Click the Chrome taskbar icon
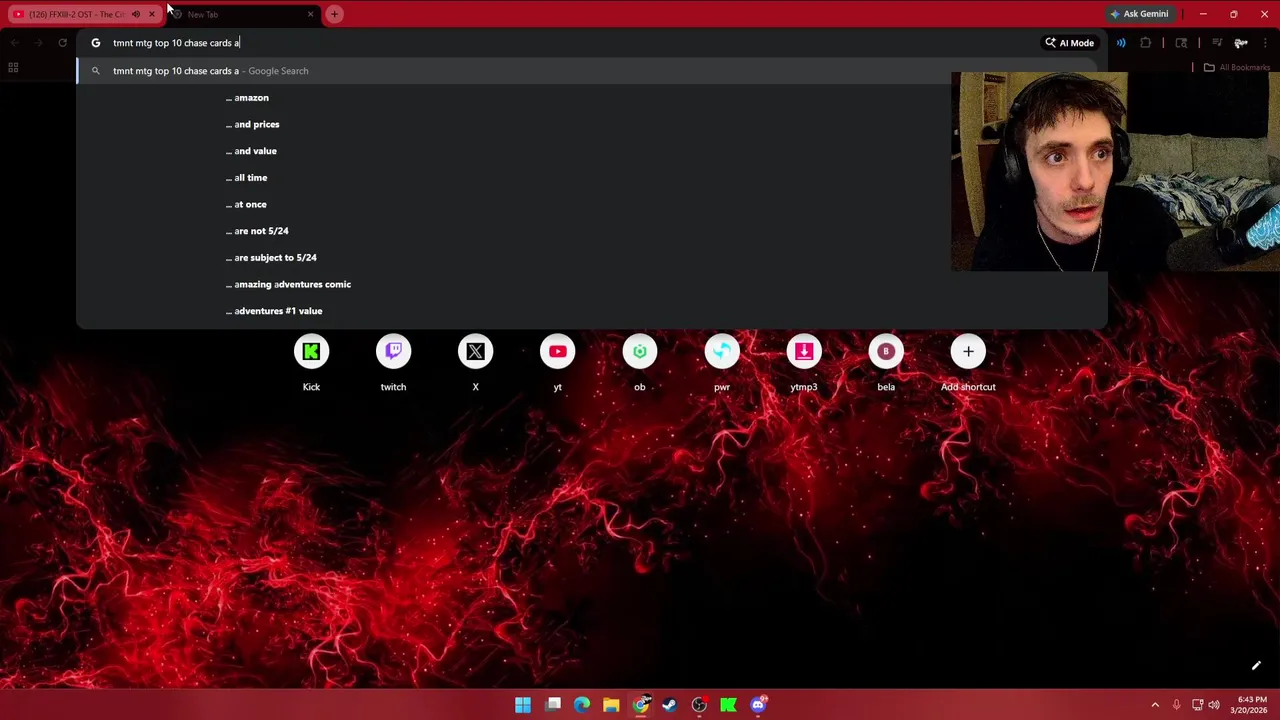 [x=640, y=705]
